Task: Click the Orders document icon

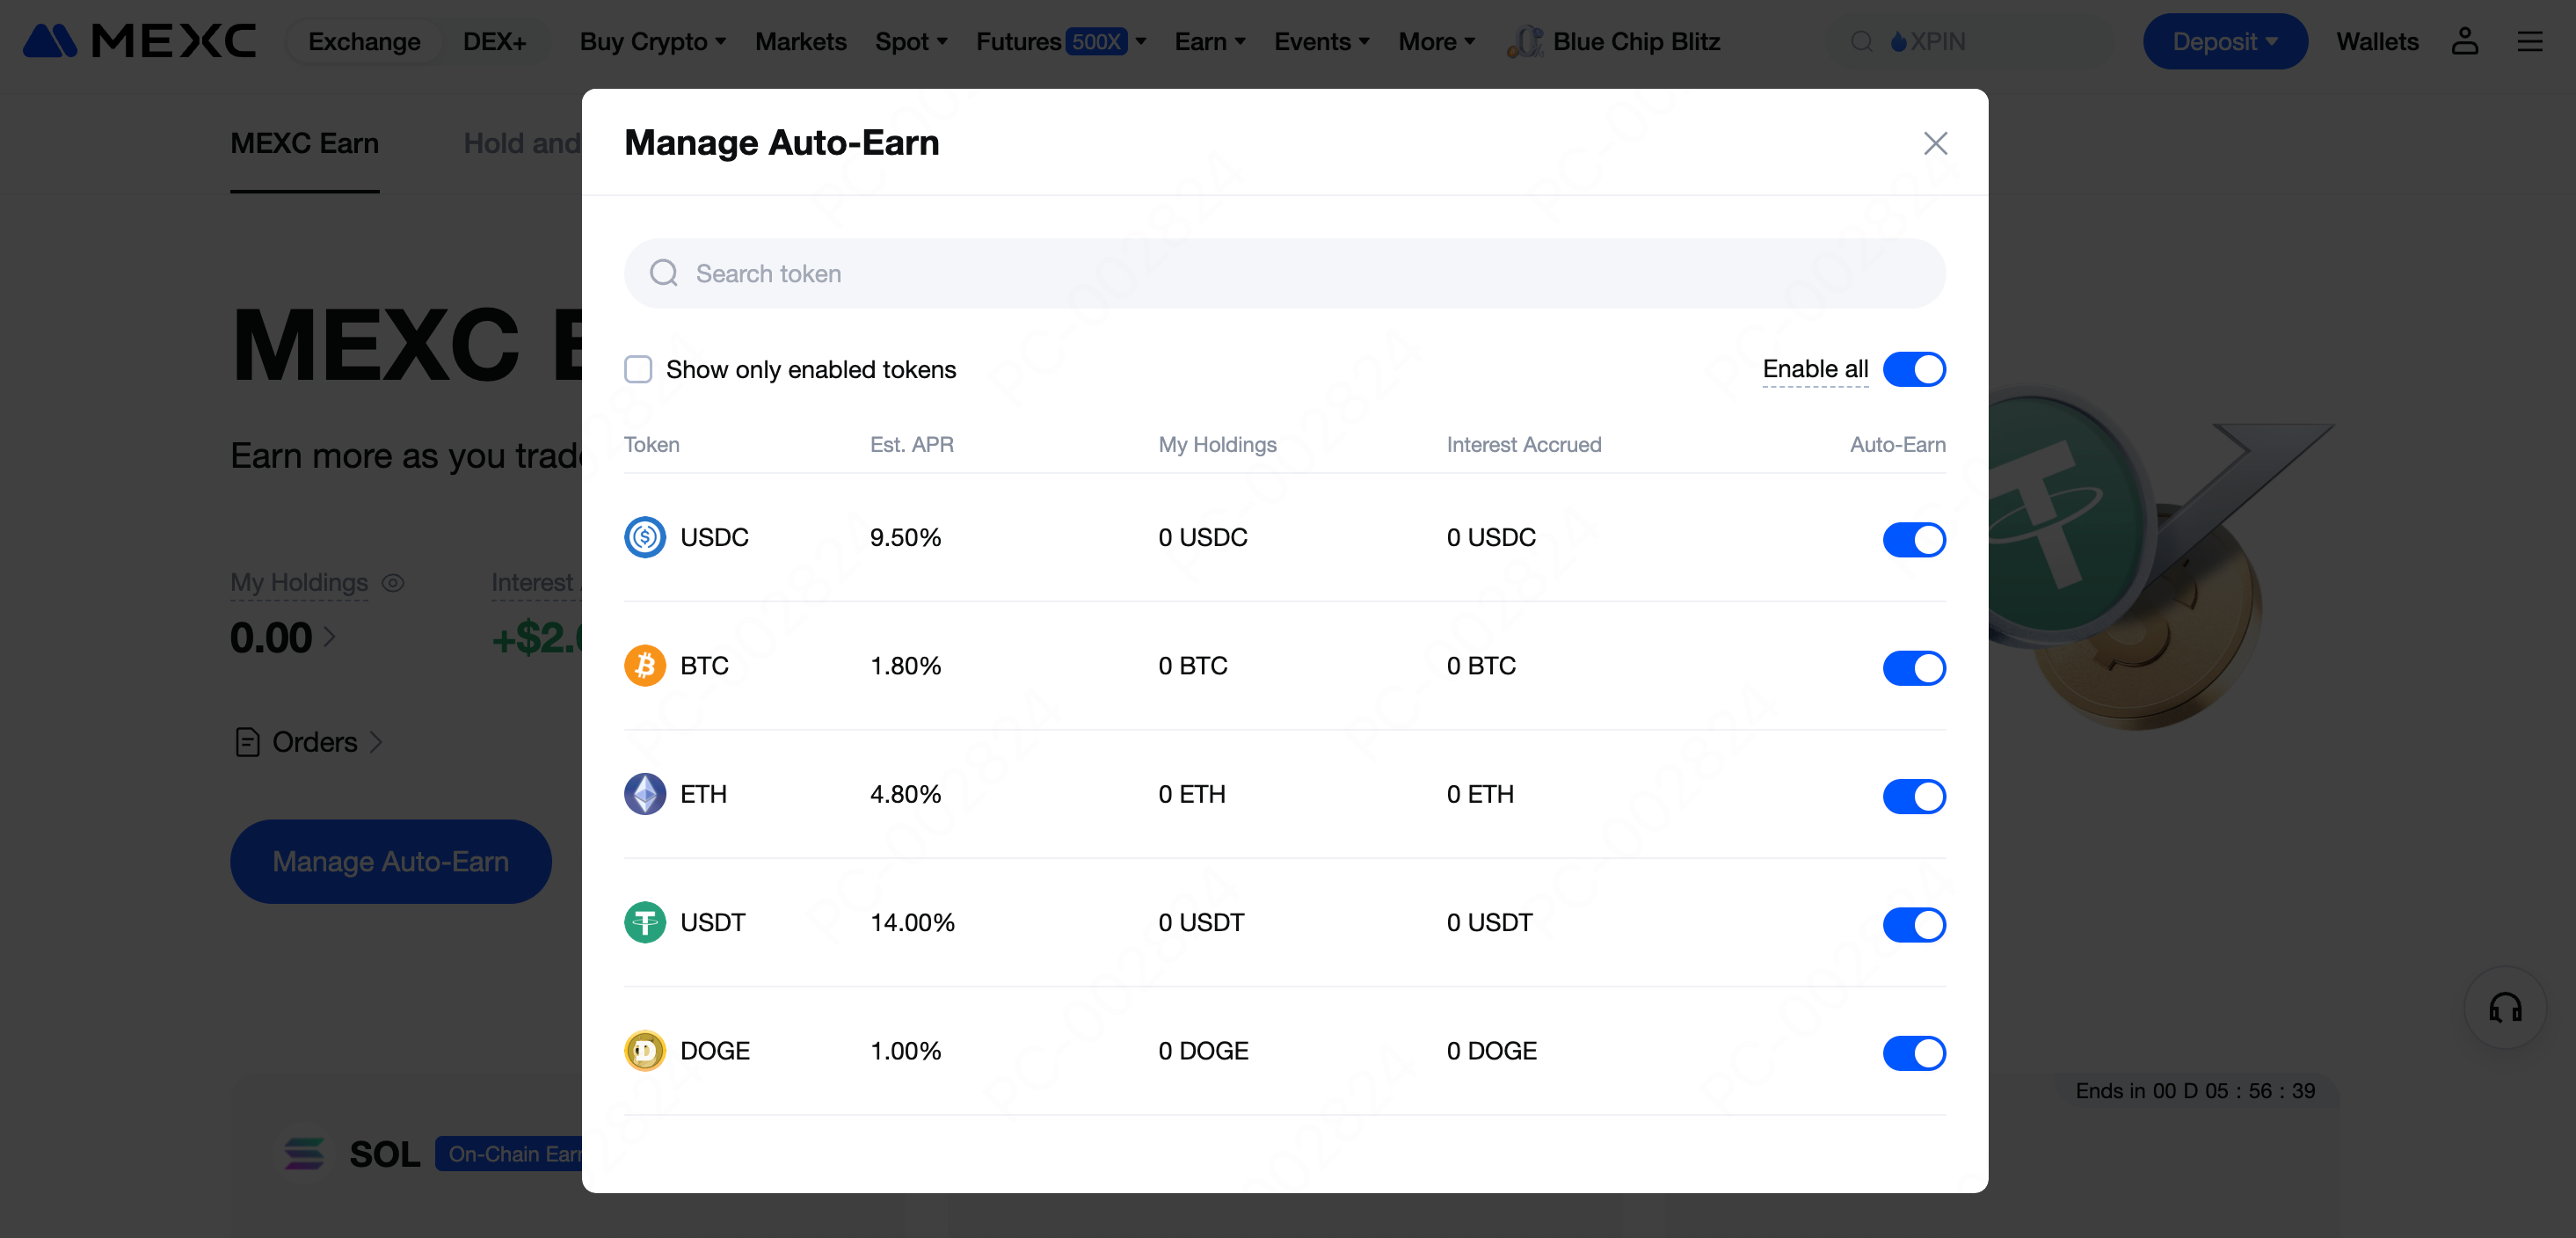Action: (x=247, y=742)
